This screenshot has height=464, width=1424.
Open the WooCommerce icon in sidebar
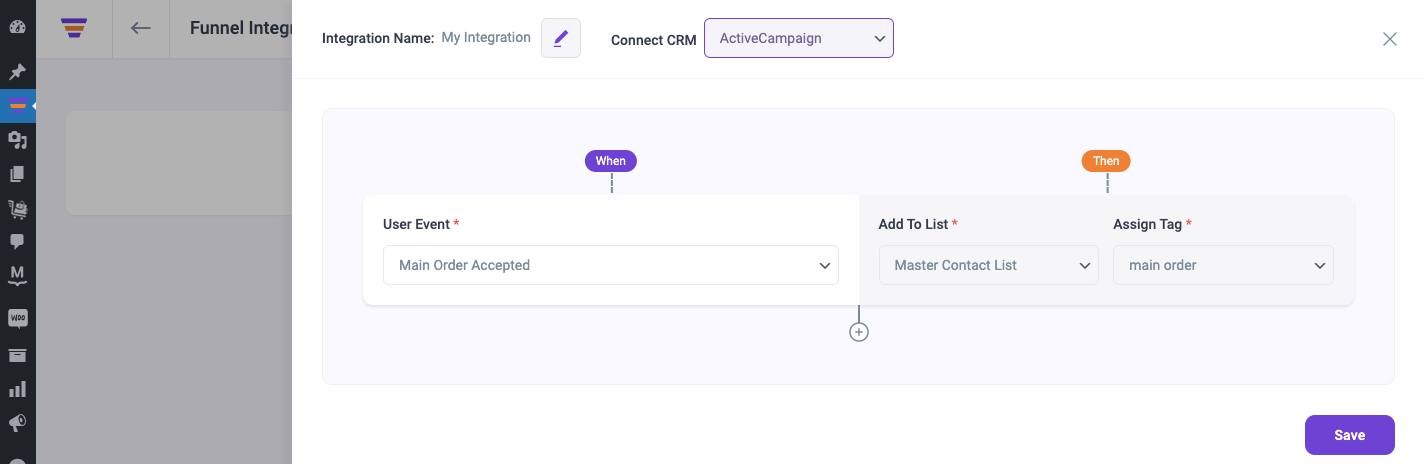click(17, 318)
